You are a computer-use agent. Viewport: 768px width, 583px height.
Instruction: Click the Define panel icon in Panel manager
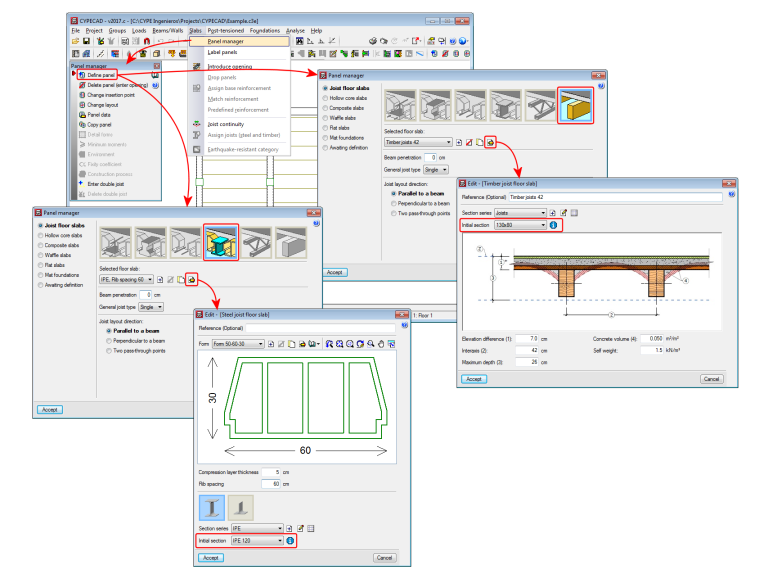(x=82, y=75)
